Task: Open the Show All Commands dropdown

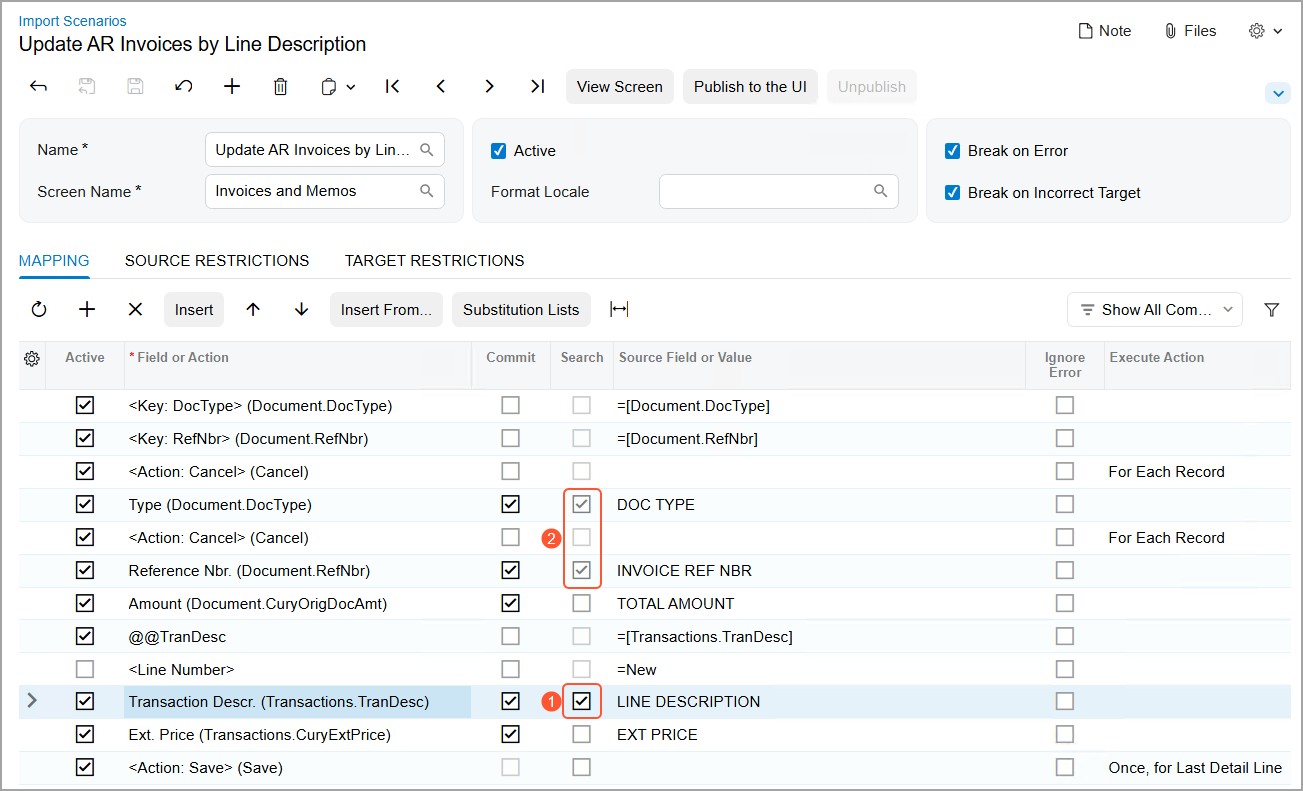Action: 1154,310
